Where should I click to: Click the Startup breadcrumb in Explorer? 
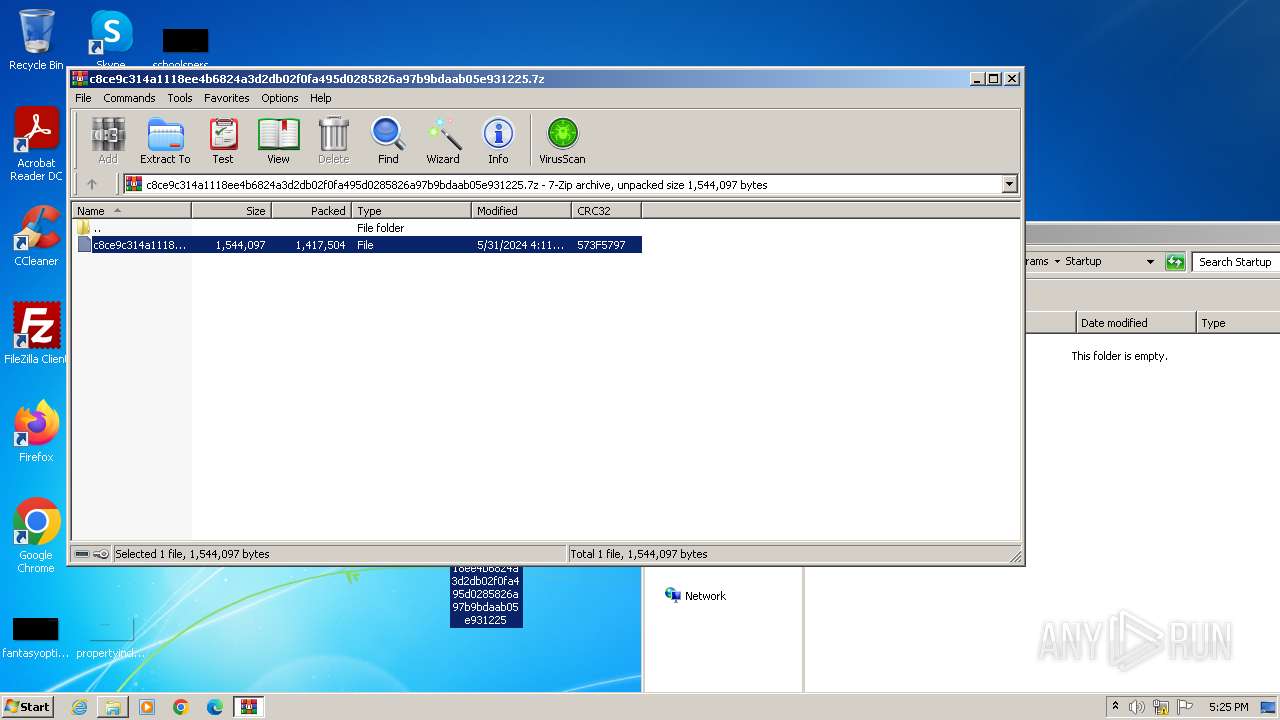[x=1083, y=262]
